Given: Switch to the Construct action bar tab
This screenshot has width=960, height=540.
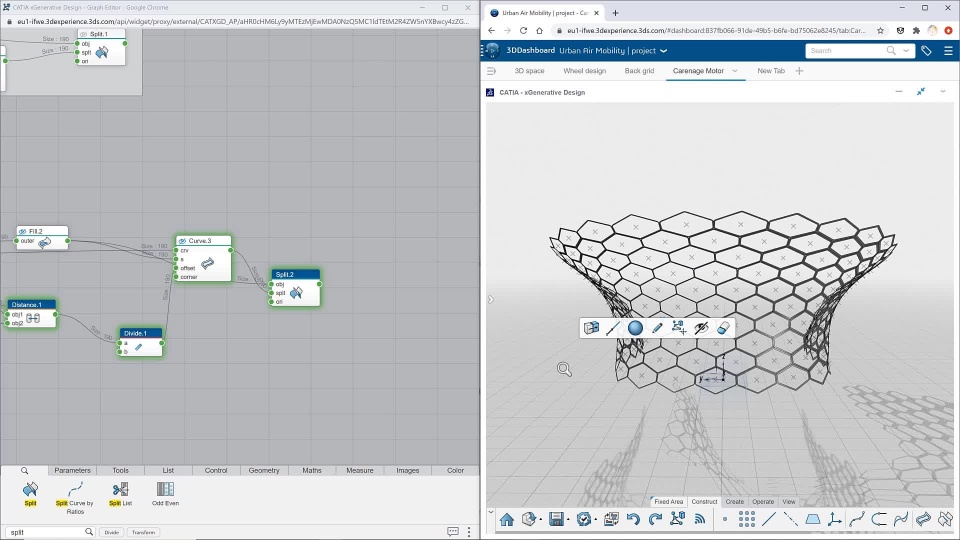Looking at the screenshot, I should coord(704,501).
